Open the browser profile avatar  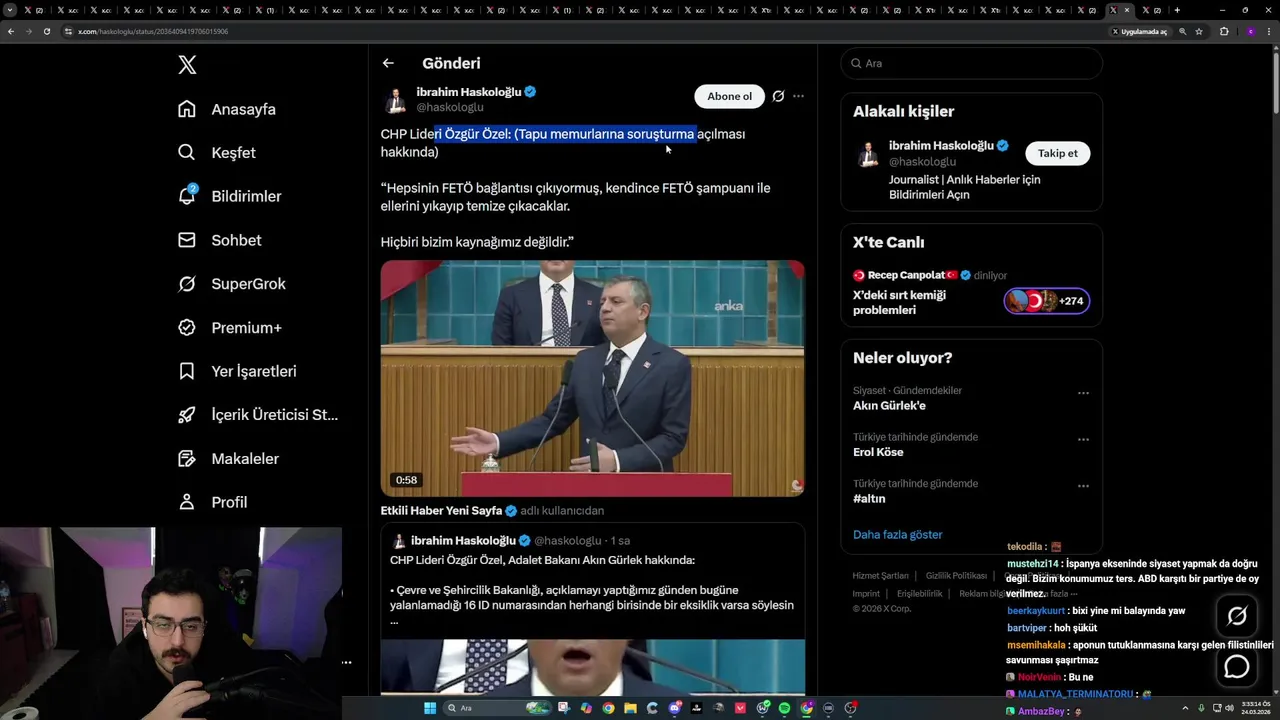click(x=1250, y=31)
